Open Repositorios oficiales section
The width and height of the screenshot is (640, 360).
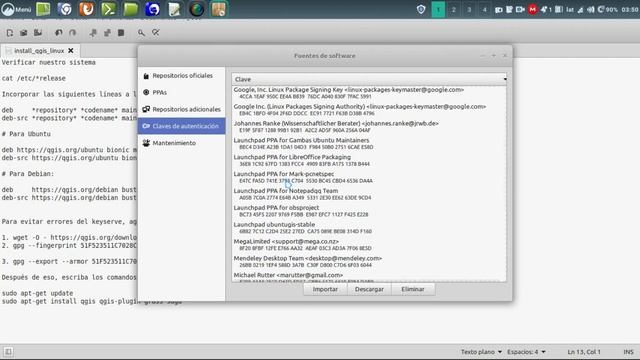pos(182,76)
